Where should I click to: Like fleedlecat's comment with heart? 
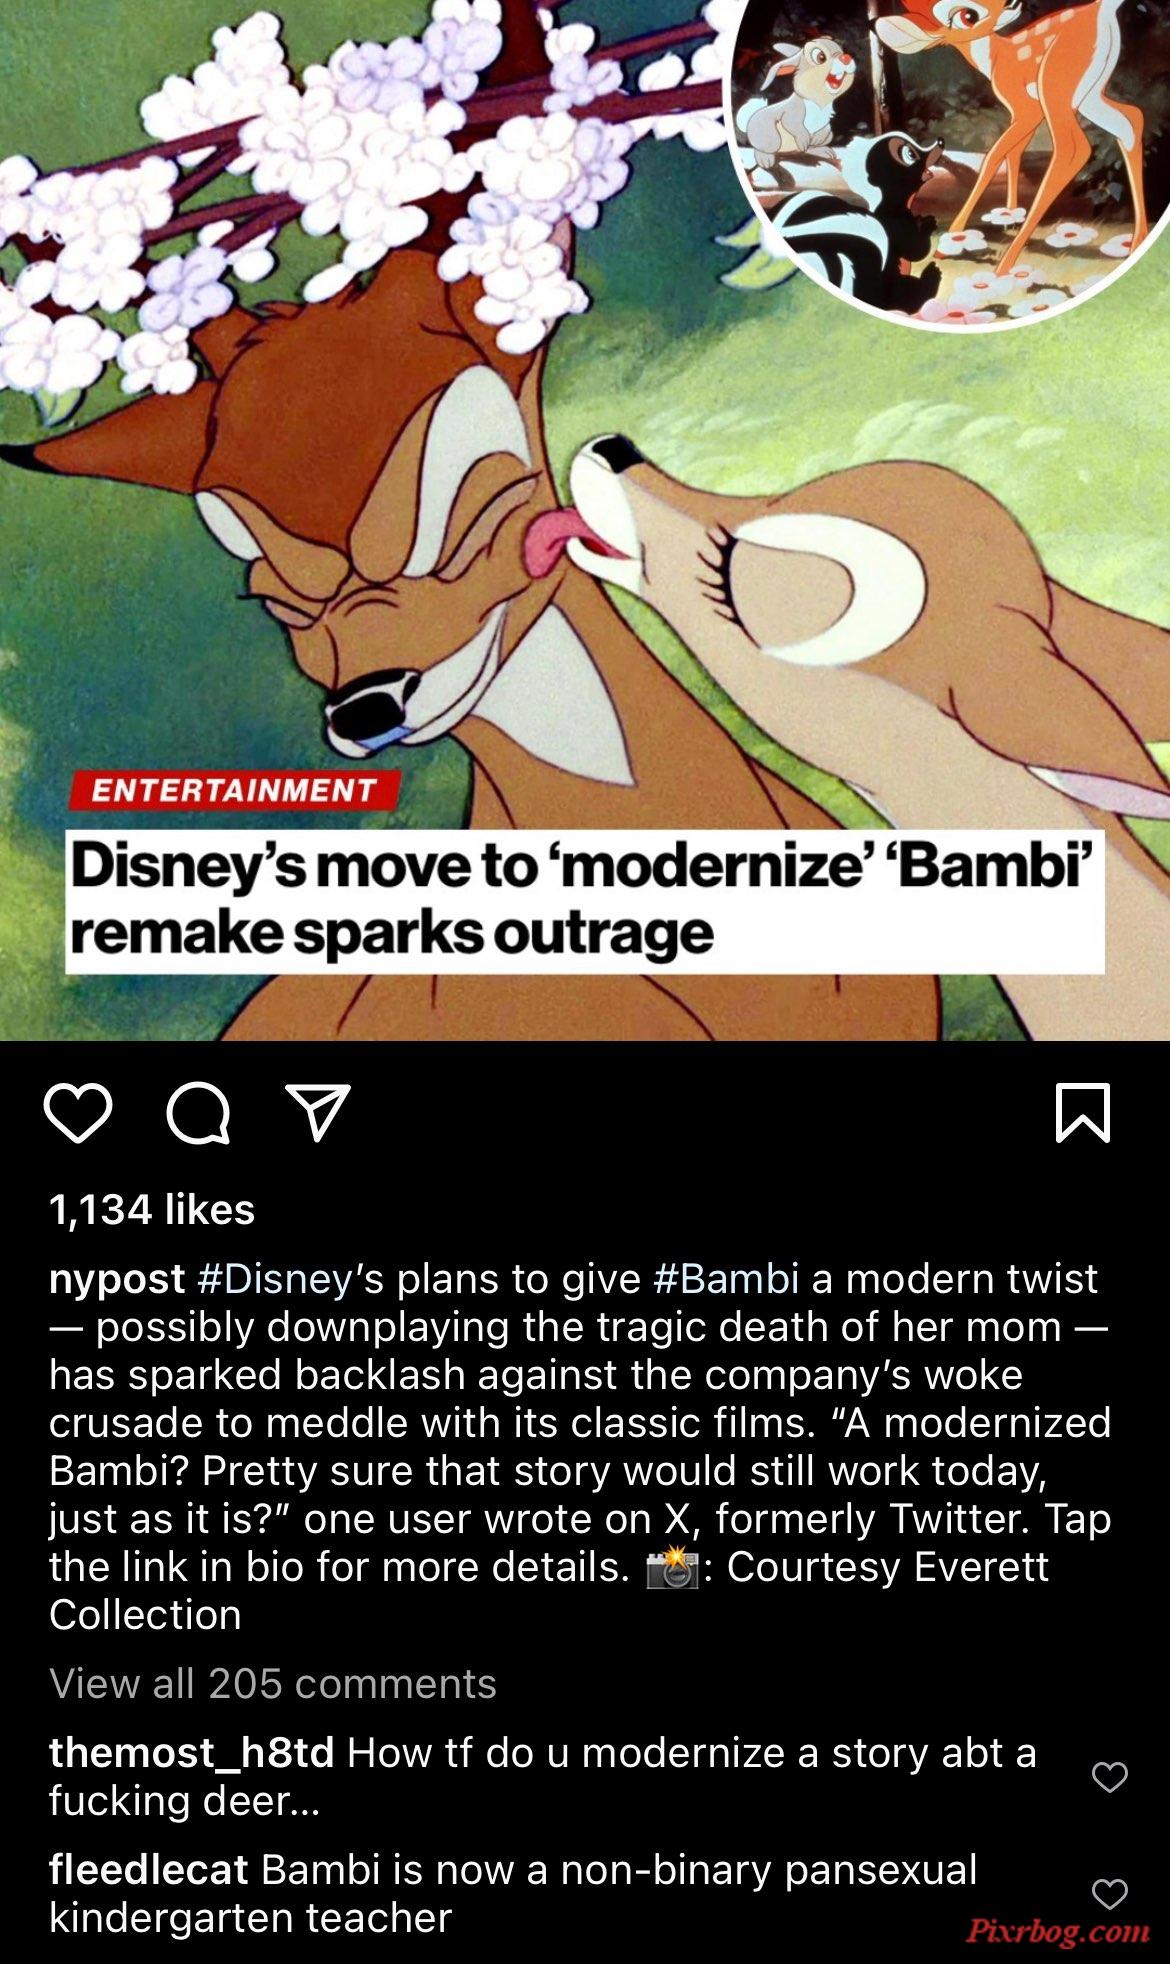click(x=1110, y=1894)
